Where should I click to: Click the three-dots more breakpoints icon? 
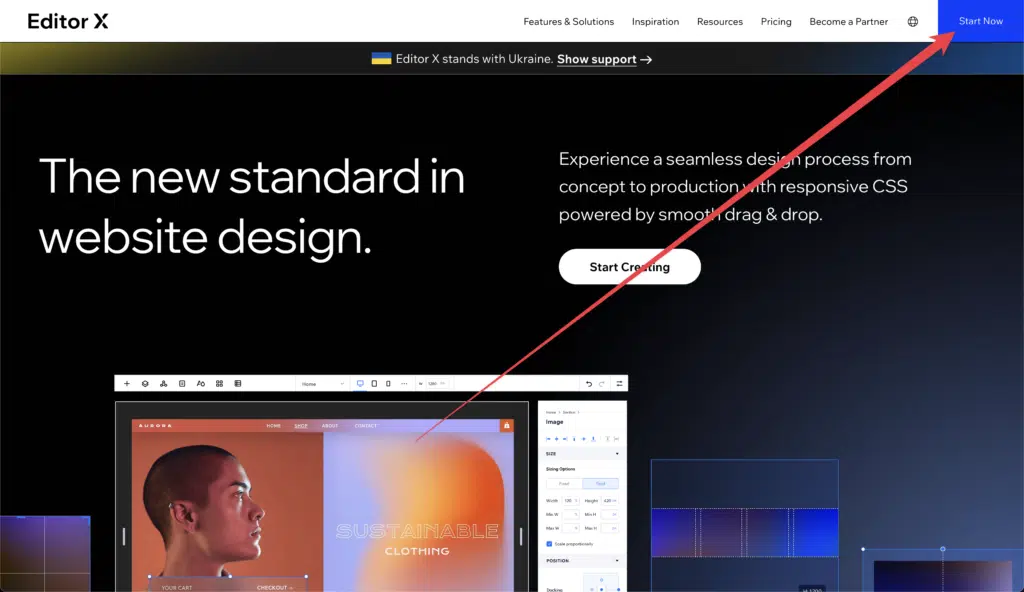(x=404, y=384)
